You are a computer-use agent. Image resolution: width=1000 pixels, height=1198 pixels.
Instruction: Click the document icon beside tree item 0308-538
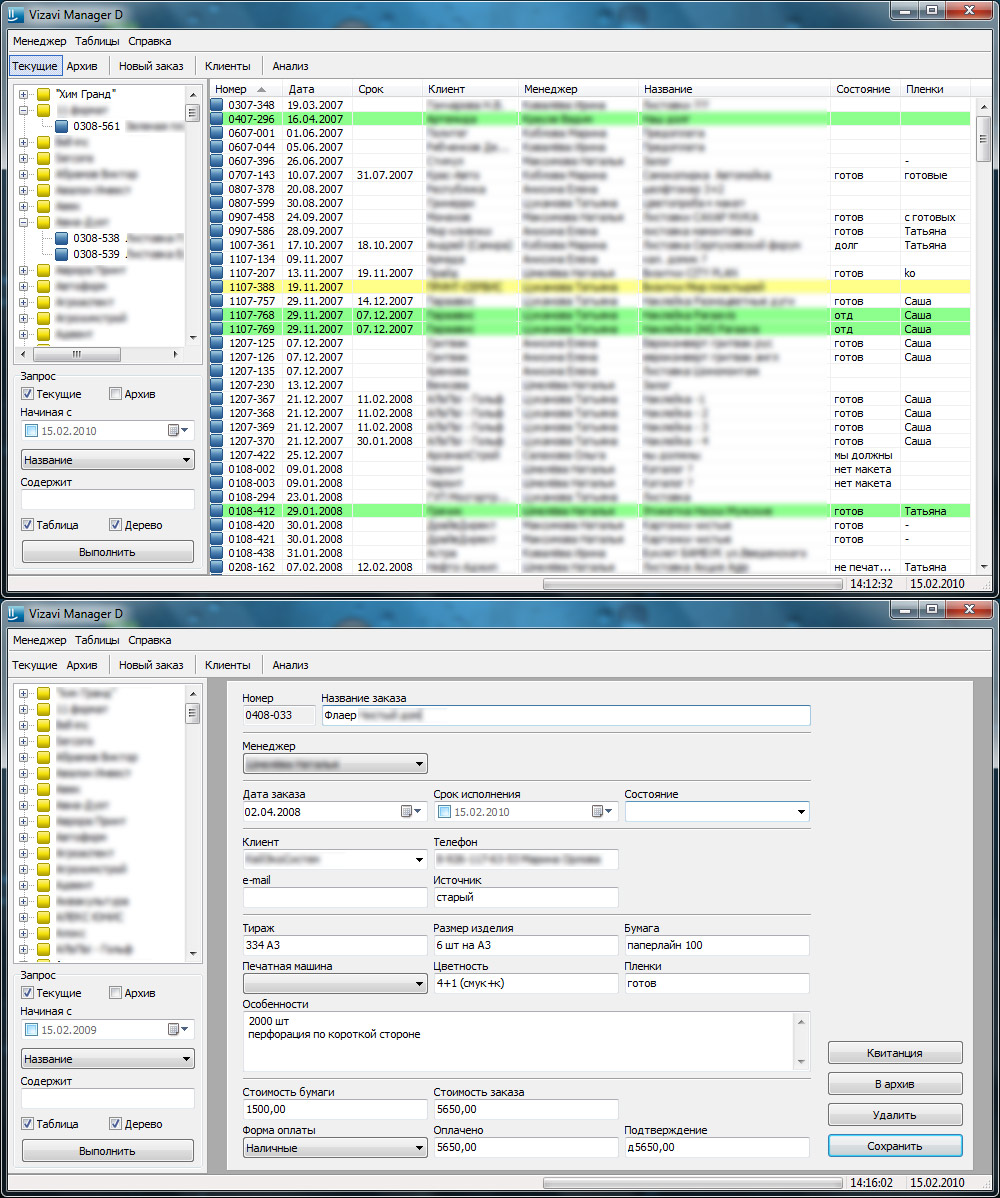tap(62, 239)
